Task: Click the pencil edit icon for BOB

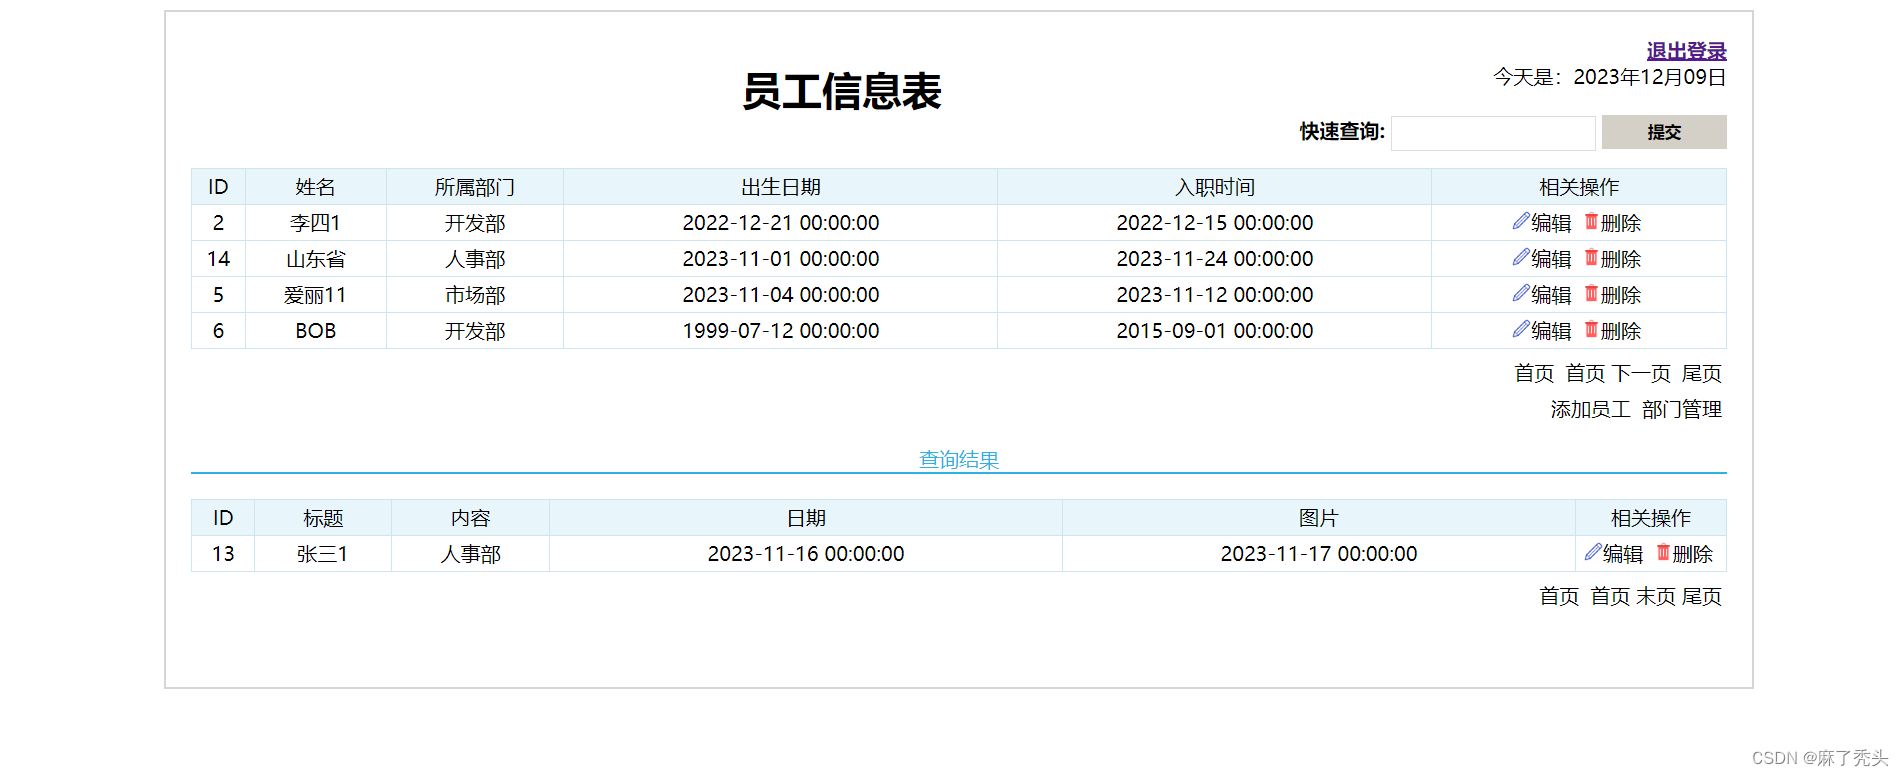Action: [1521, 329]
